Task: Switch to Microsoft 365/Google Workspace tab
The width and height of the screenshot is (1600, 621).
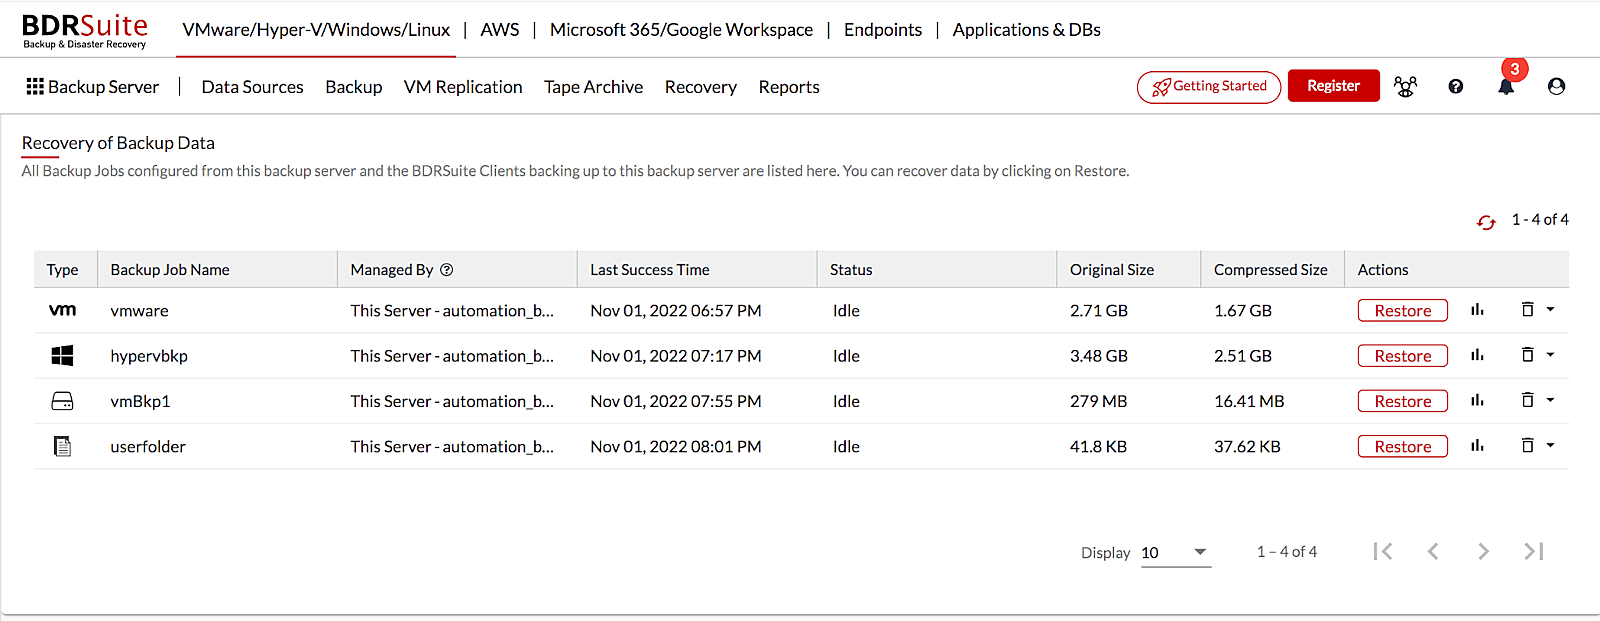Action: (682, 30)
